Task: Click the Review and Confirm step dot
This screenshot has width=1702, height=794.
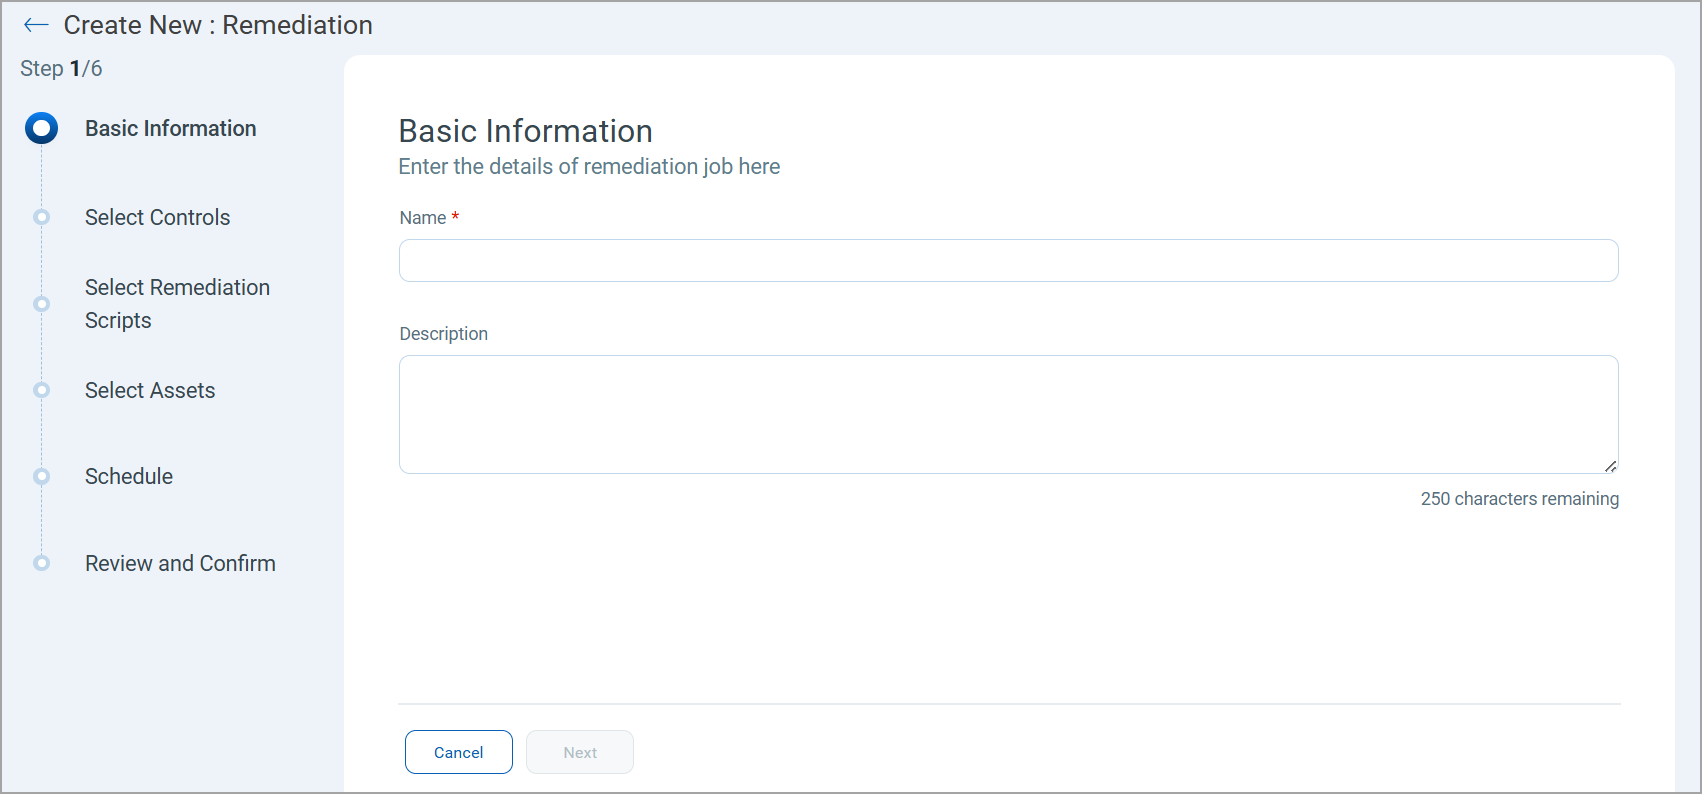Action: click(x=42, y=563)
